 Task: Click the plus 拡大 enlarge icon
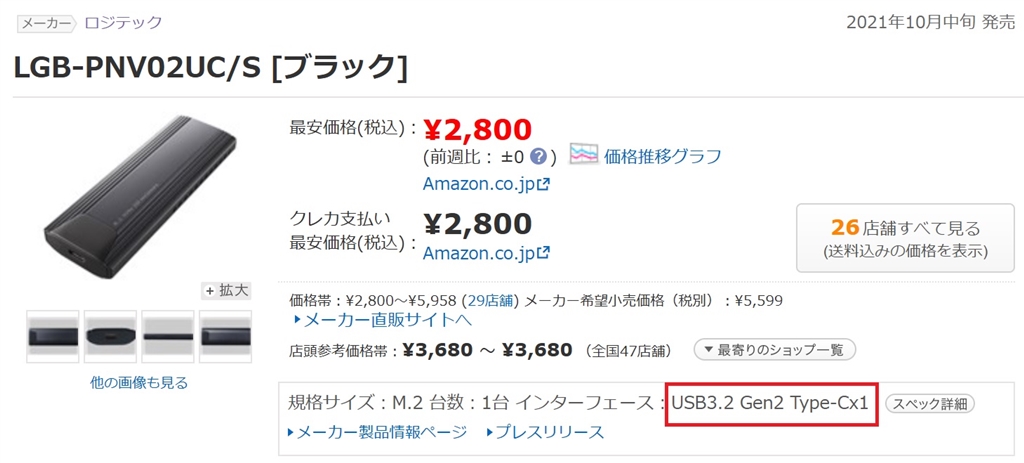tap(226, 290)
